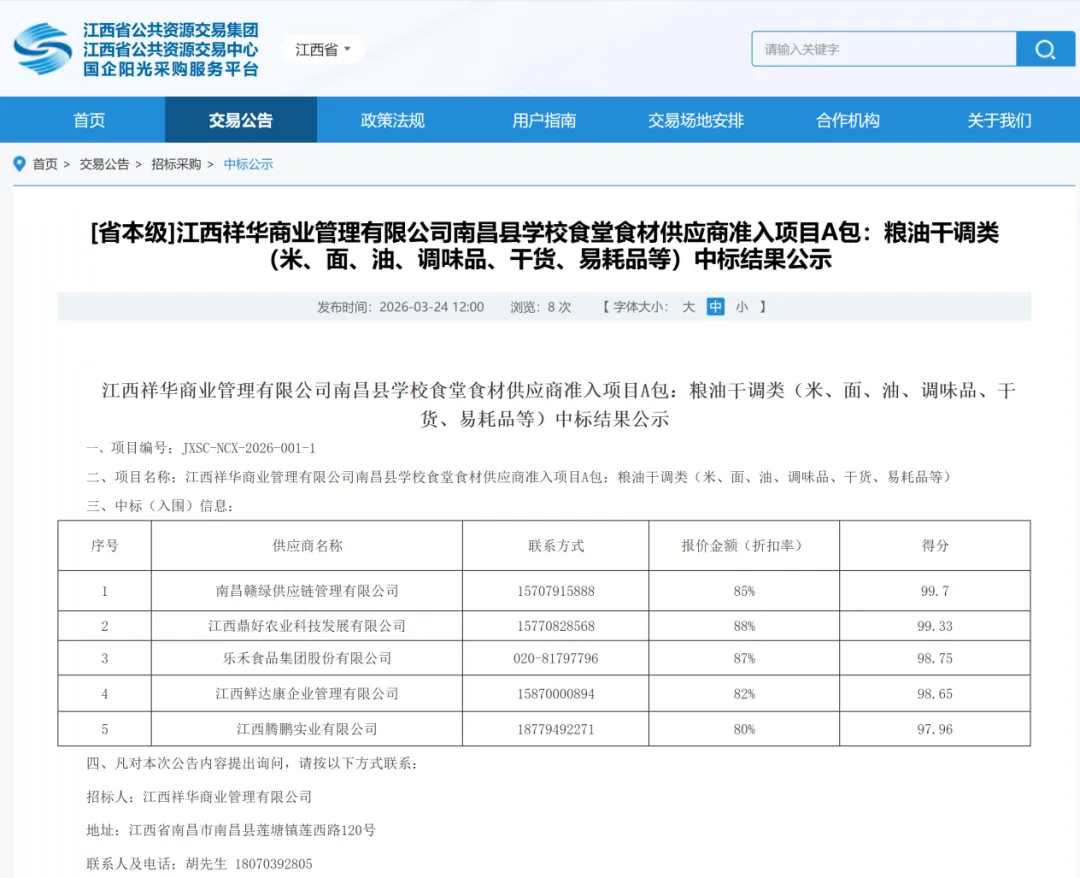This screenshot has height=878, width=1080.
Task: Click the location pin breadcrumb icon
Action: tap(19, 164)
